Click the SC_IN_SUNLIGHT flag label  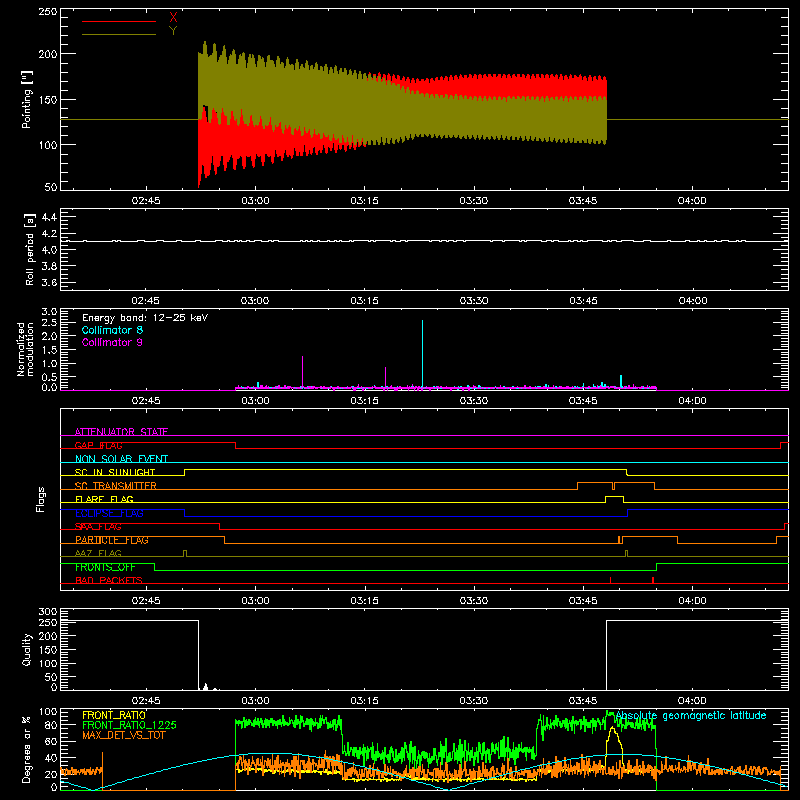[115, 472]
